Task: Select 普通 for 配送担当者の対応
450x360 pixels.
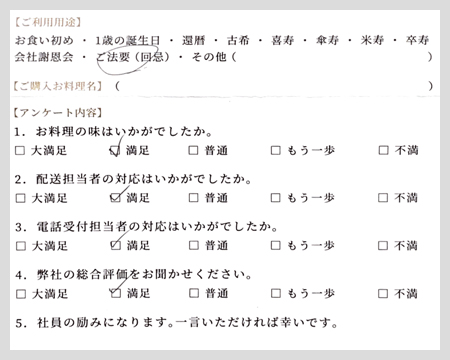Action: coord(194,198)
